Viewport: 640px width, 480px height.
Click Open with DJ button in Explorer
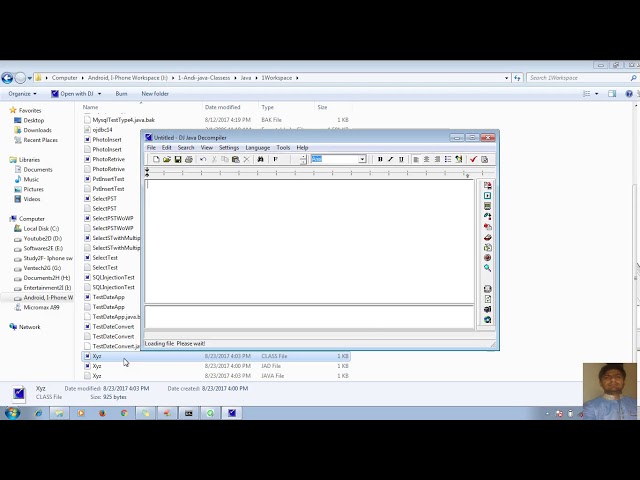pyautogui.click(x=72, y=94)
